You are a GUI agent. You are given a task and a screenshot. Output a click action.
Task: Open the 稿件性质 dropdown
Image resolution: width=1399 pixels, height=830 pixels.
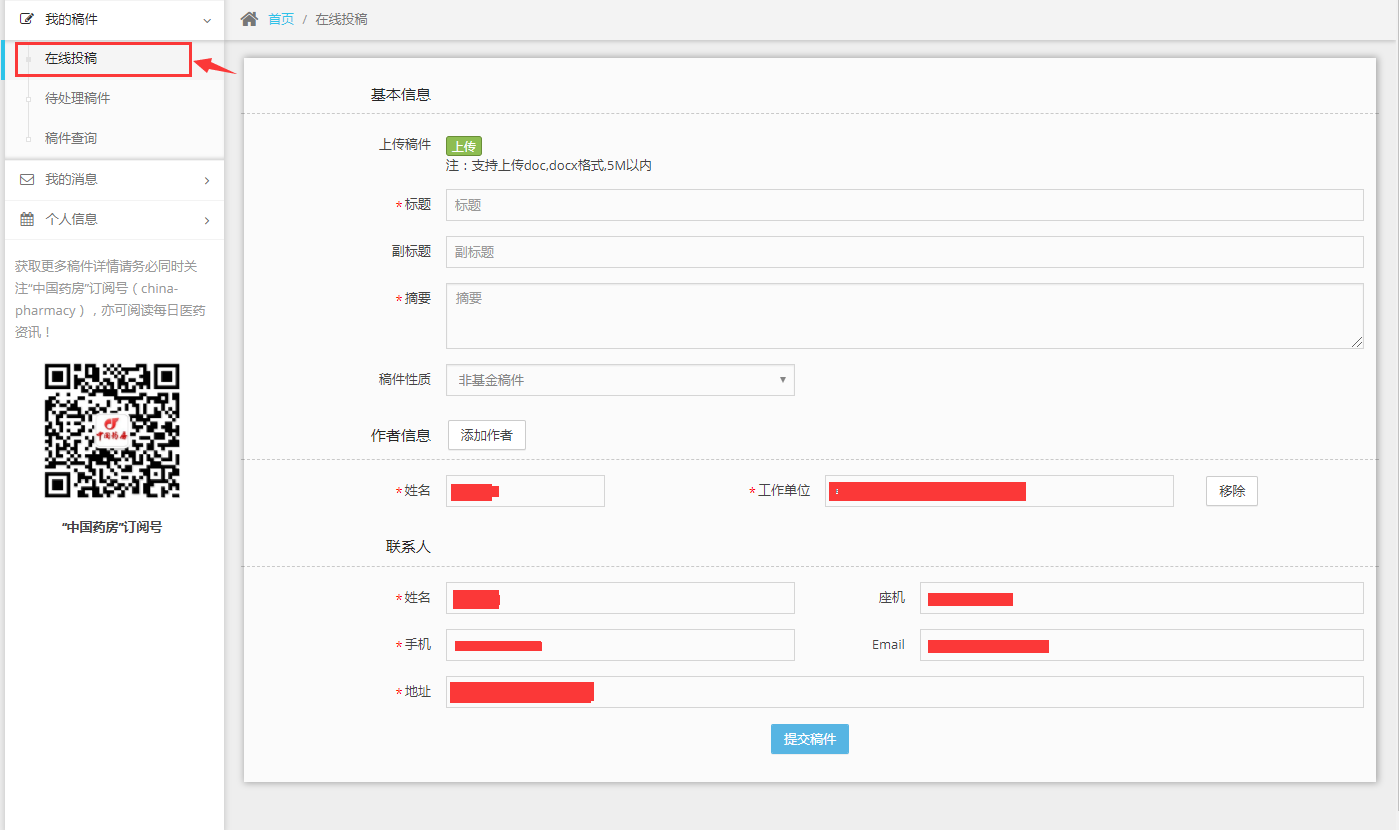(x=620, y=380)
